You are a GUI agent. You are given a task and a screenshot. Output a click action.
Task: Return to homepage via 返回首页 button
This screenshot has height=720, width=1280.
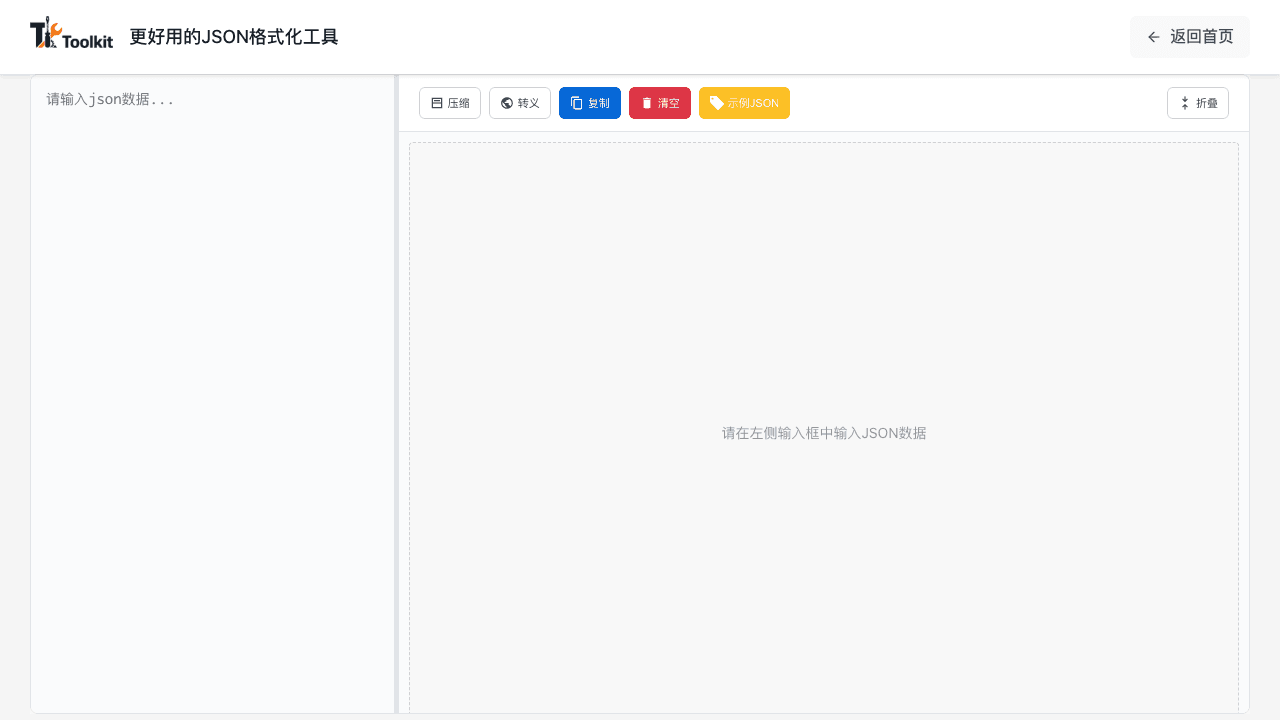coord(1190,37)
